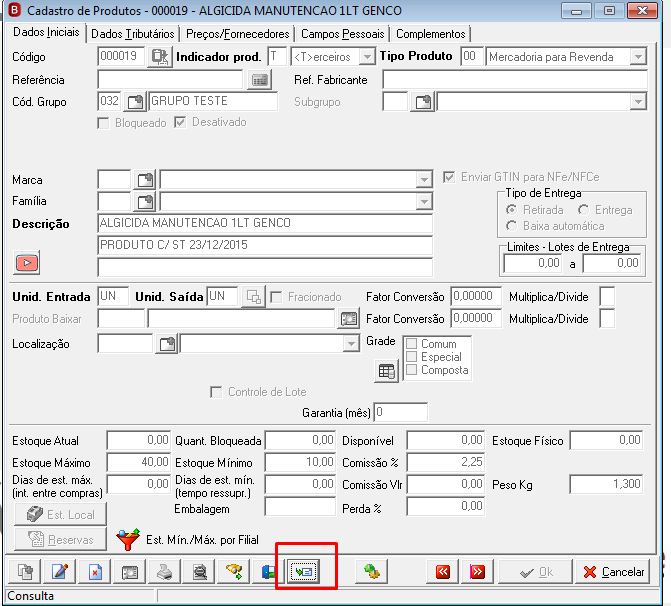Screen dimensions: 671x606
Task: Open the Subgrupo lookup icon
Action: (x=423, y=102)
